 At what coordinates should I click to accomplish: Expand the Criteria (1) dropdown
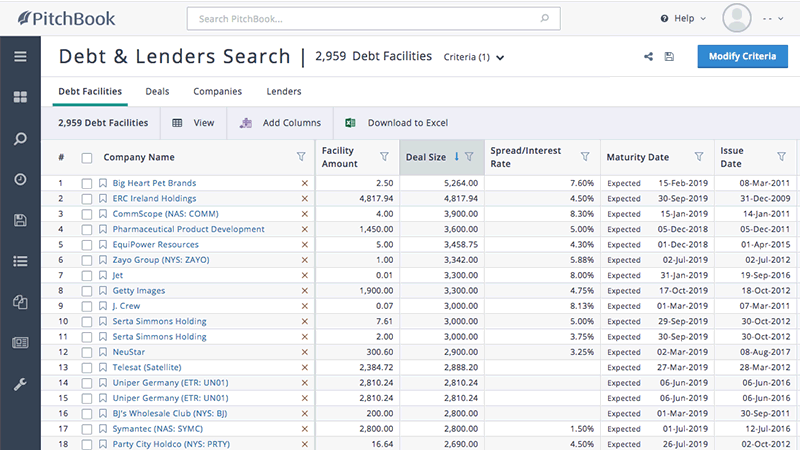click(x=473, y=57)
